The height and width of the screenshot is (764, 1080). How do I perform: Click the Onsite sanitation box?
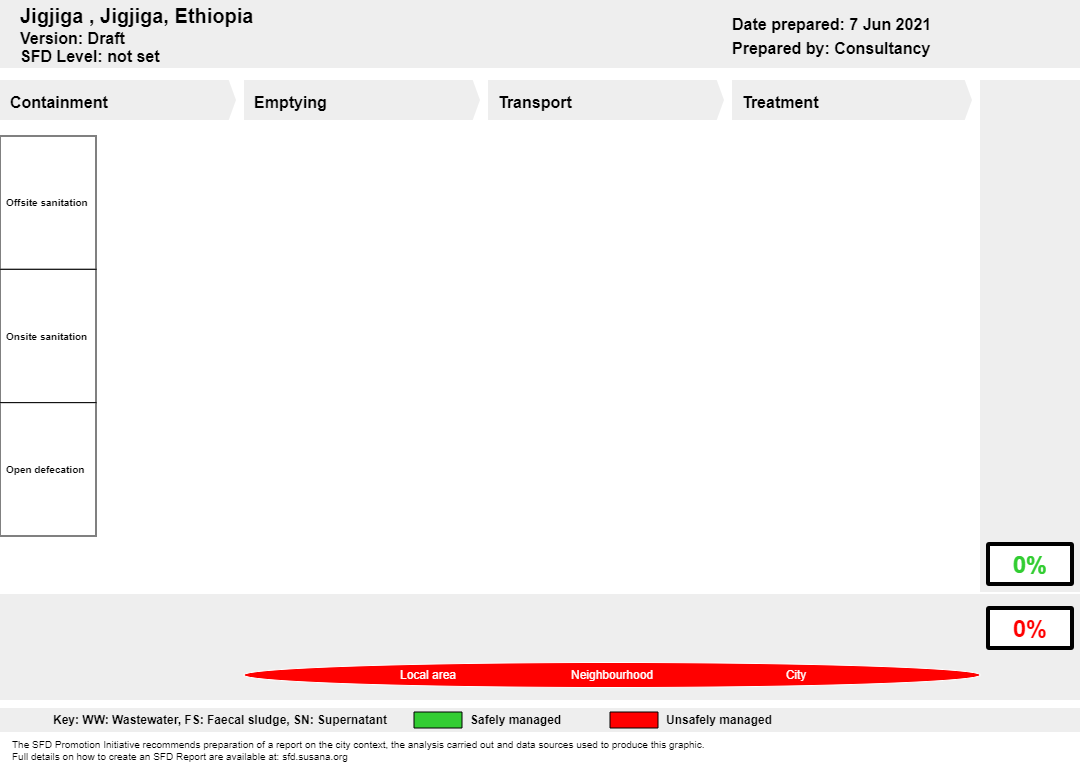[x=48, y=336]
